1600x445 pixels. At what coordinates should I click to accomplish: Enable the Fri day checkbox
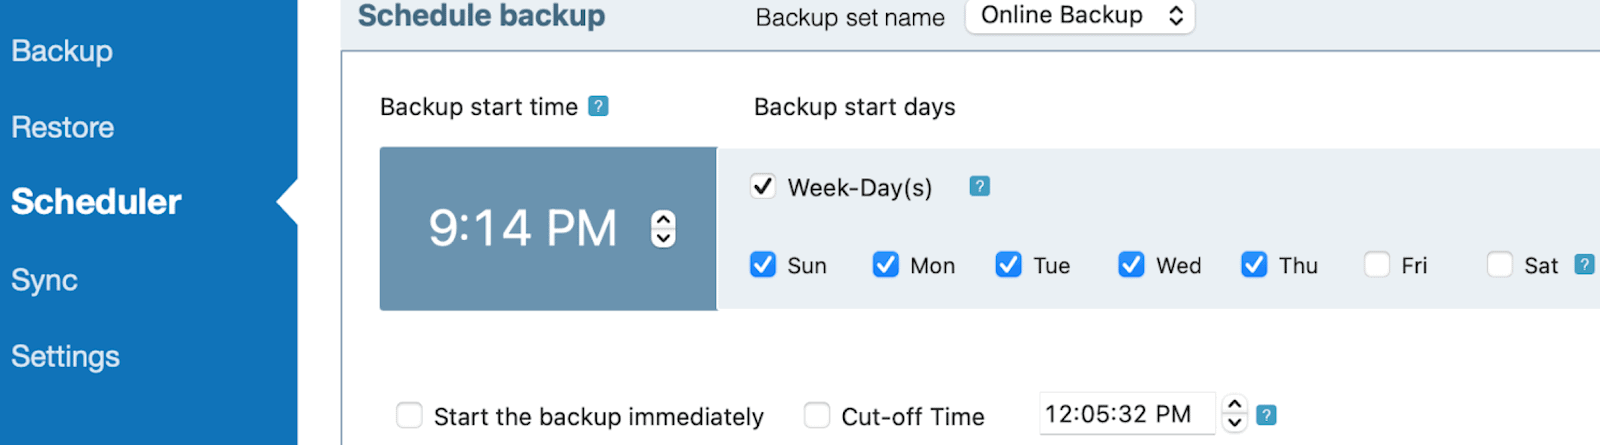(1377, 264)
